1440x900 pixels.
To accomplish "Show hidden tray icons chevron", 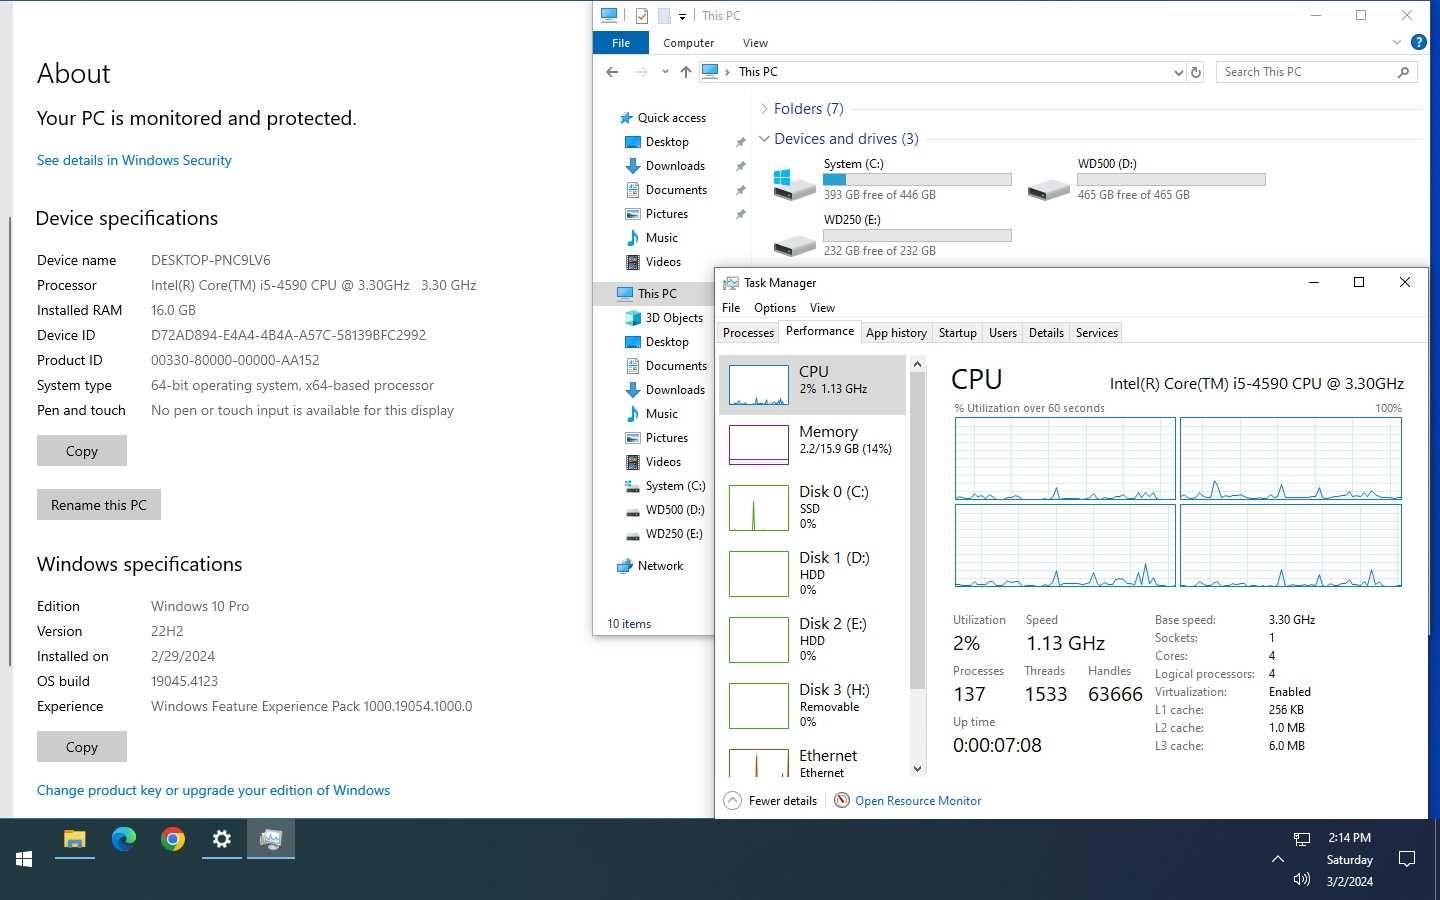I will click(1277, 859).
